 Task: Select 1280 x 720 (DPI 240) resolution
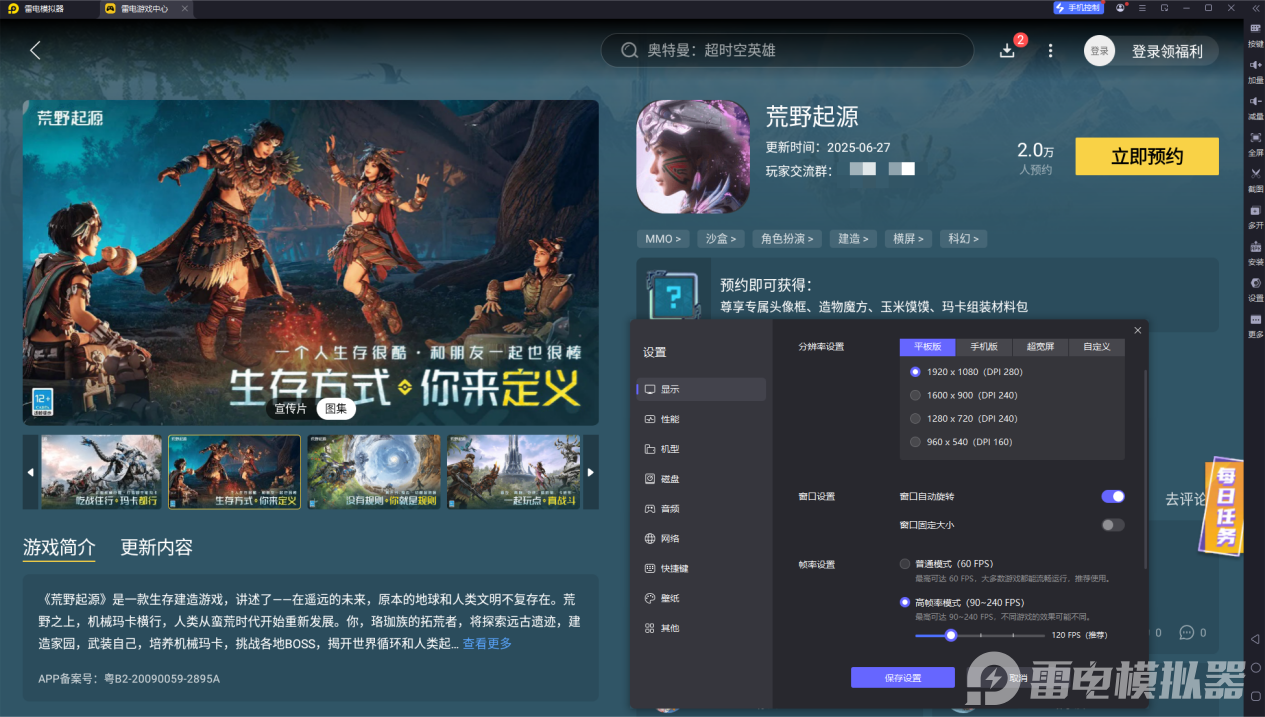click(964, 418)
